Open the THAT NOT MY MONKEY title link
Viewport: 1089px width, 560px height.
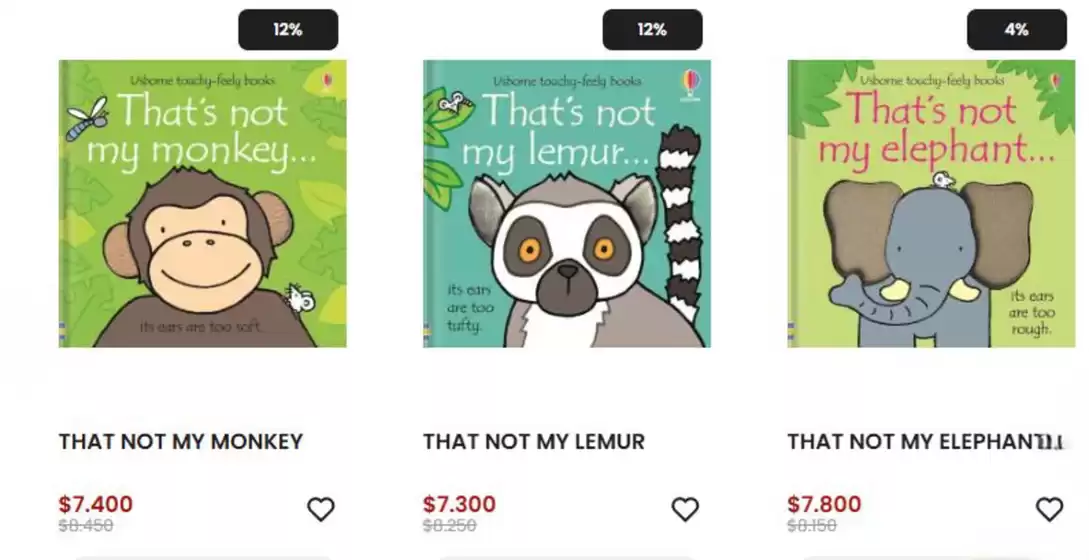click(x=181, y=441)
